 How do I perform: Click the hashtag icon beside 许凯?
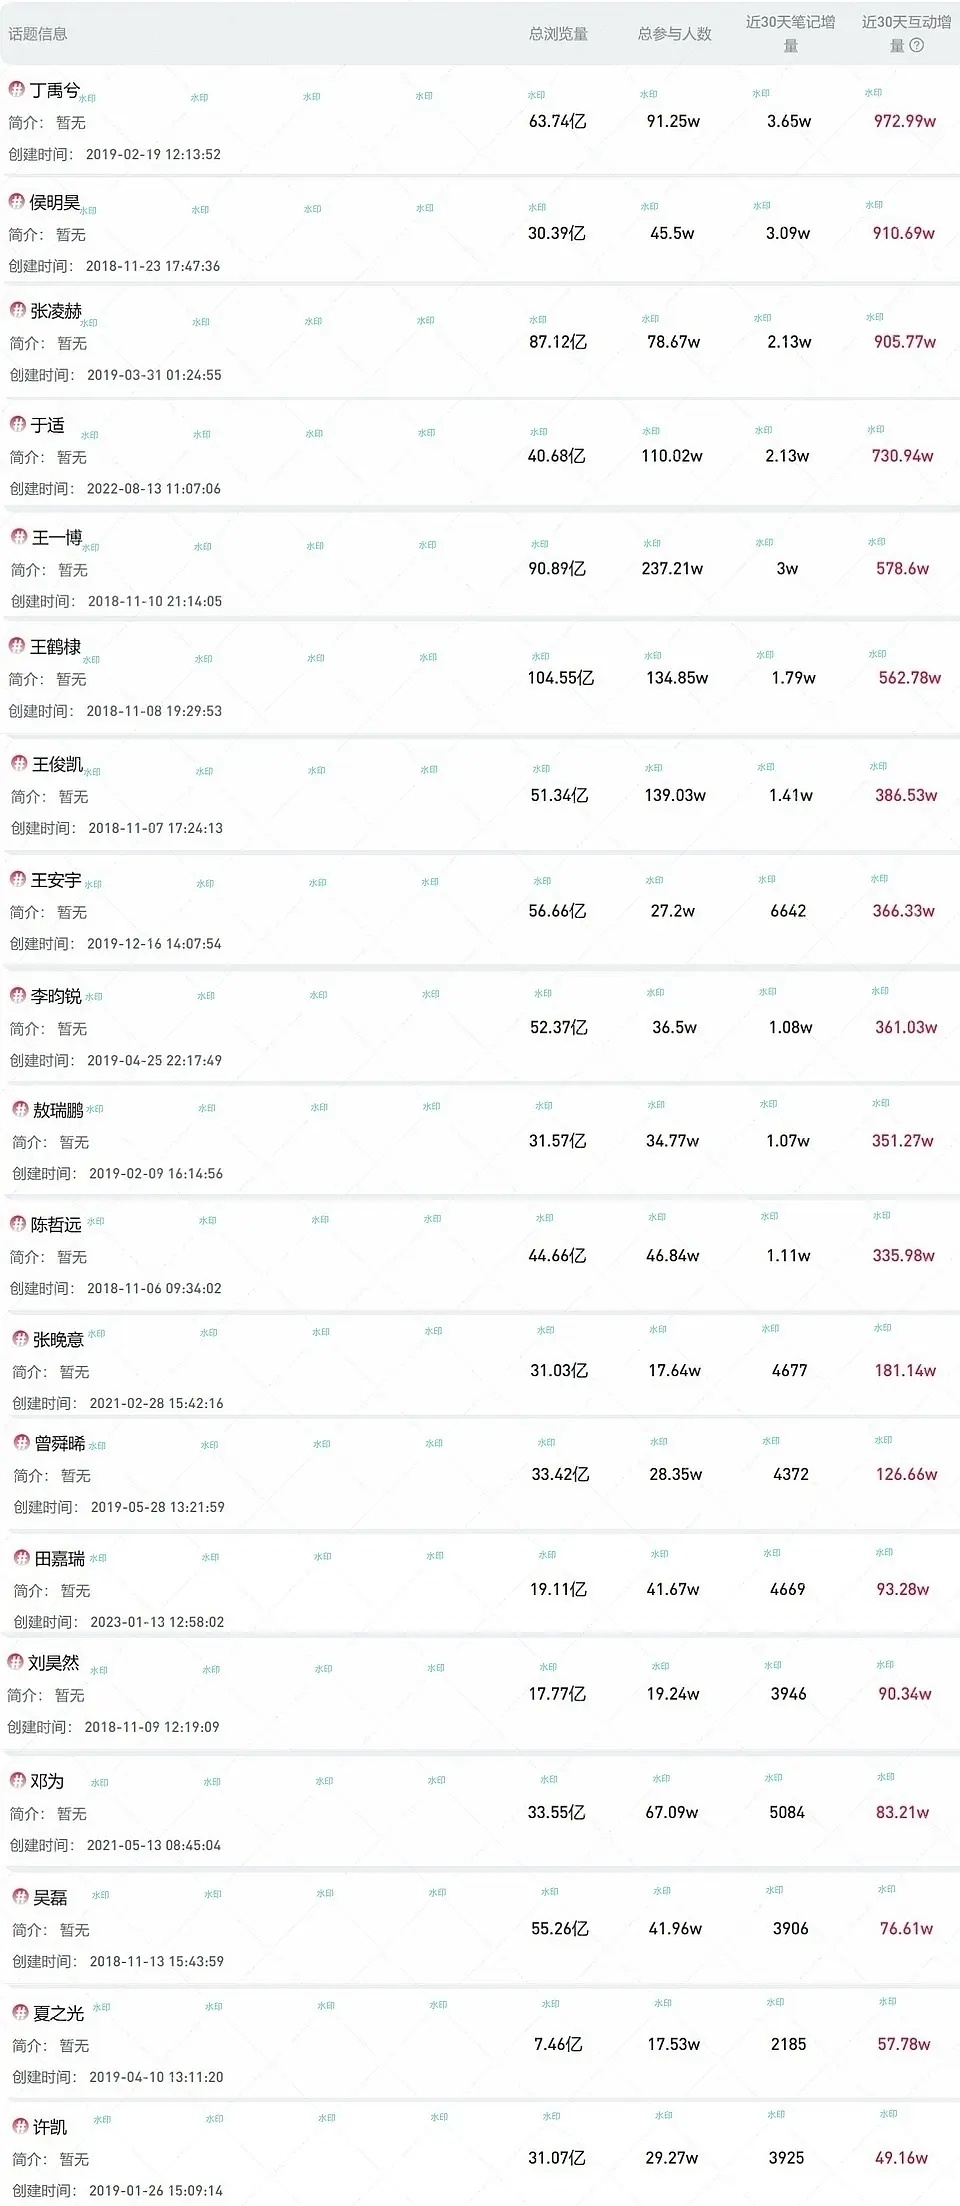tap(19, 2126)
